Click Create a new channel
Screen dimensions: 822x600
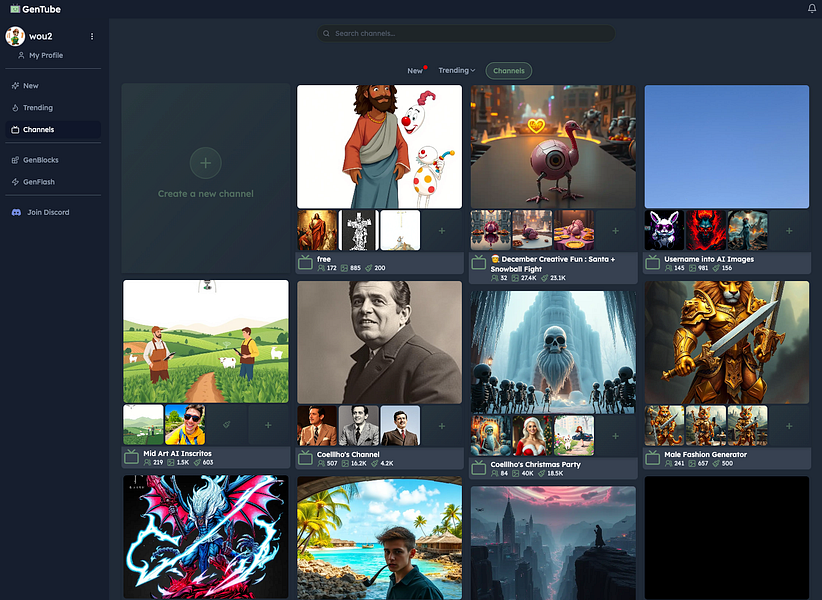[x=205, y=163]
